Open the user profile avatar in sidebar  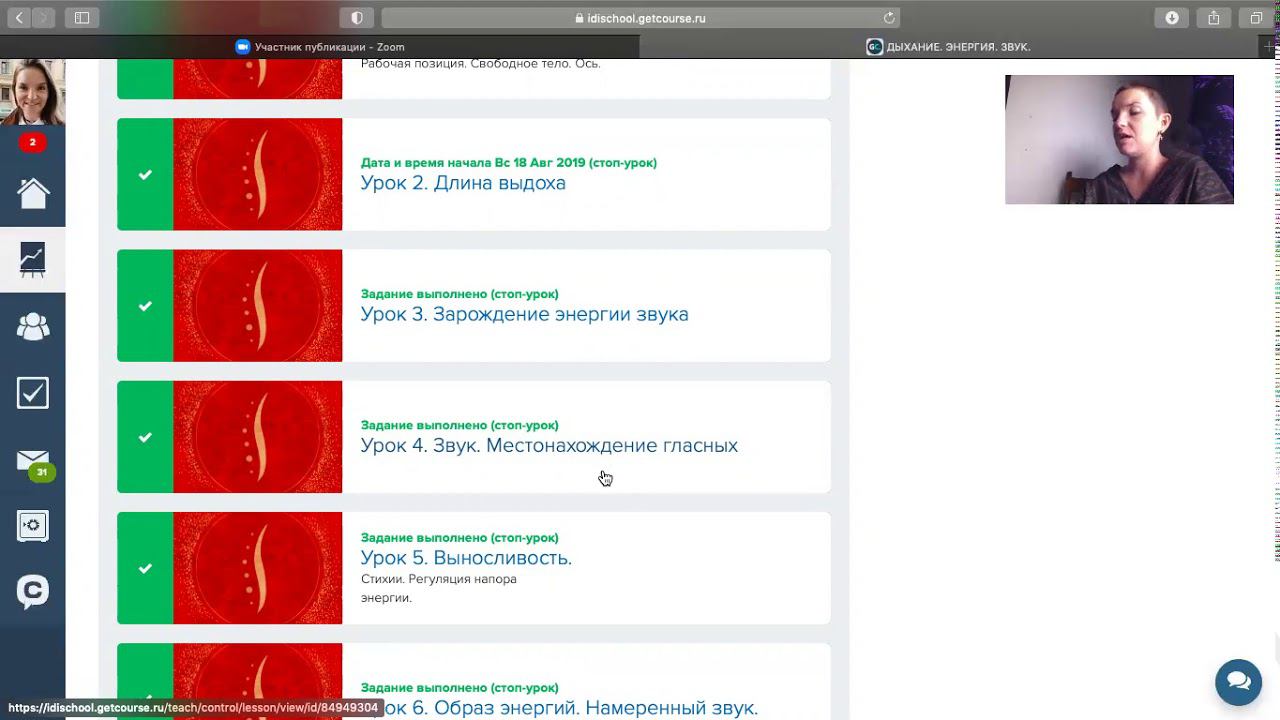33,92
